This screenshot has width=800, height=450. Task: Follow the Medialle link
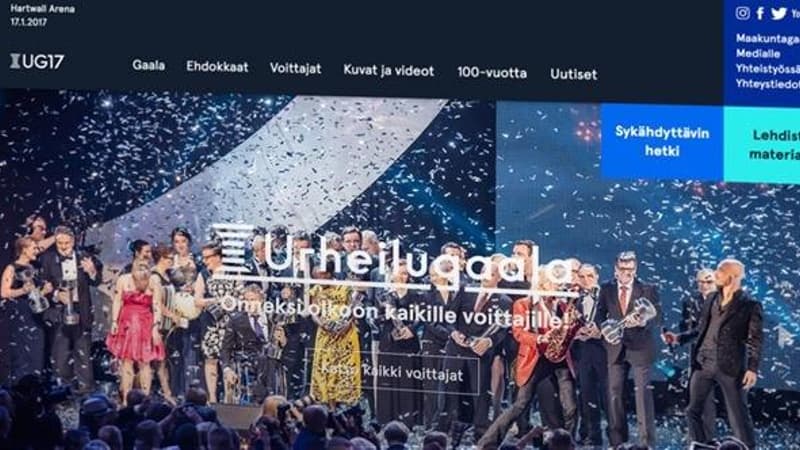(x=758, y=54)
